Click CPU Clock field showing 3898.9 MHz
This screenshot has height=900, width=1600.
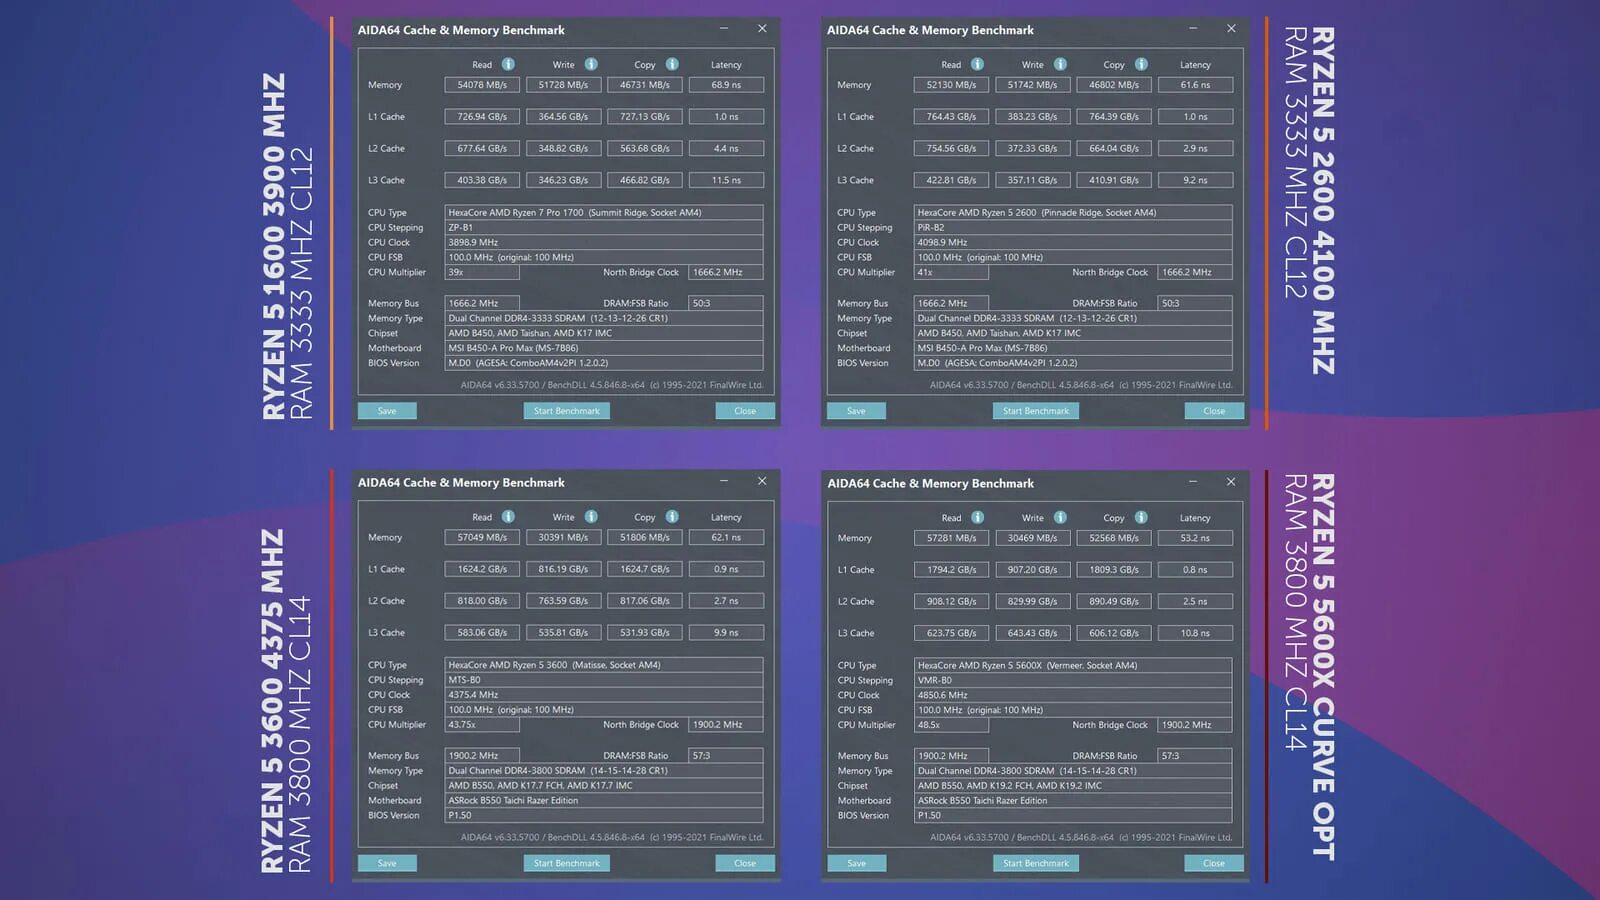click(604, 242)
